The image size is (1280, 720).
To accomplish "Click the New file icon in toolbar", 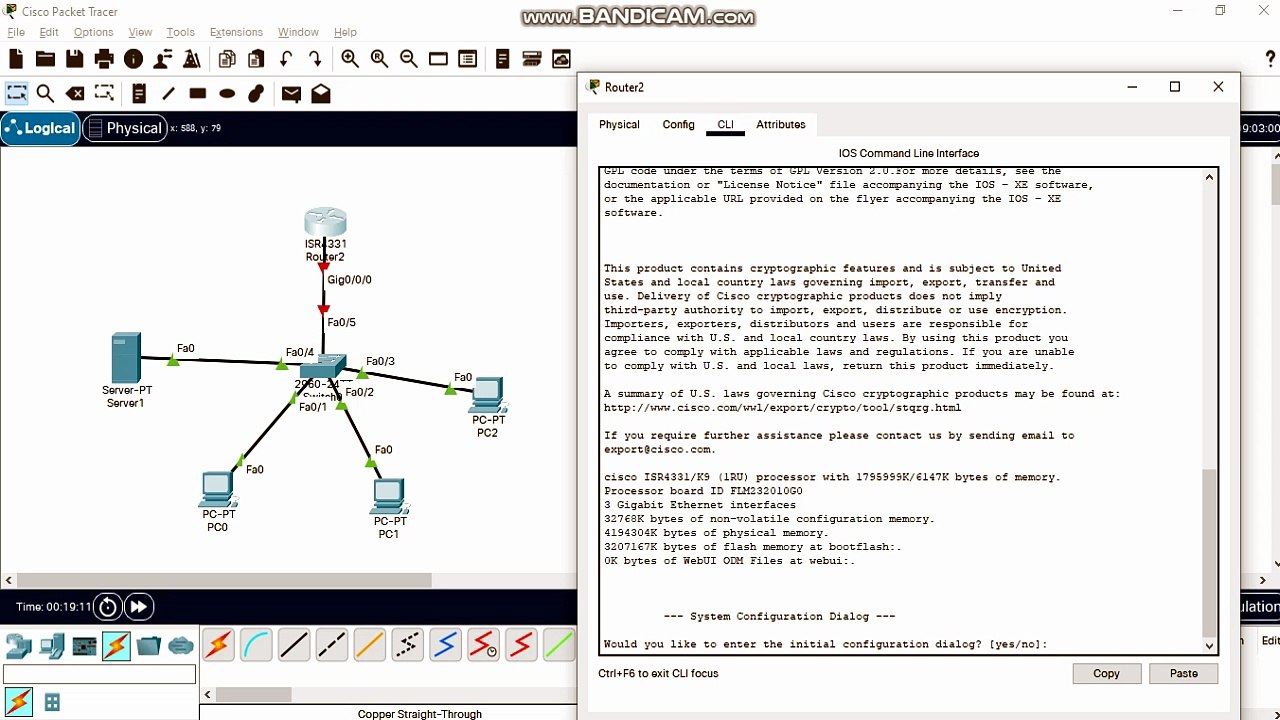I will pos(16,59).
